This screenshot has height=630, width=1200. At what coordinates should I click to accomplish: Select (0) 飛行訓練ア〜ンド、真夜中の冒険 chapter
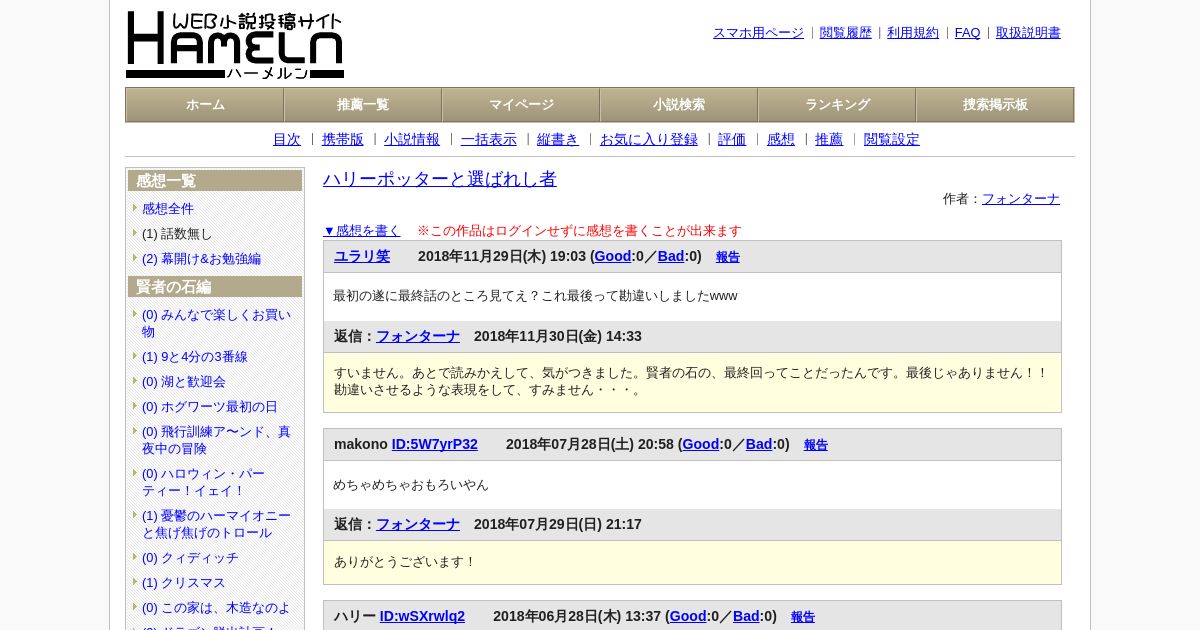(x=216, y=440)
